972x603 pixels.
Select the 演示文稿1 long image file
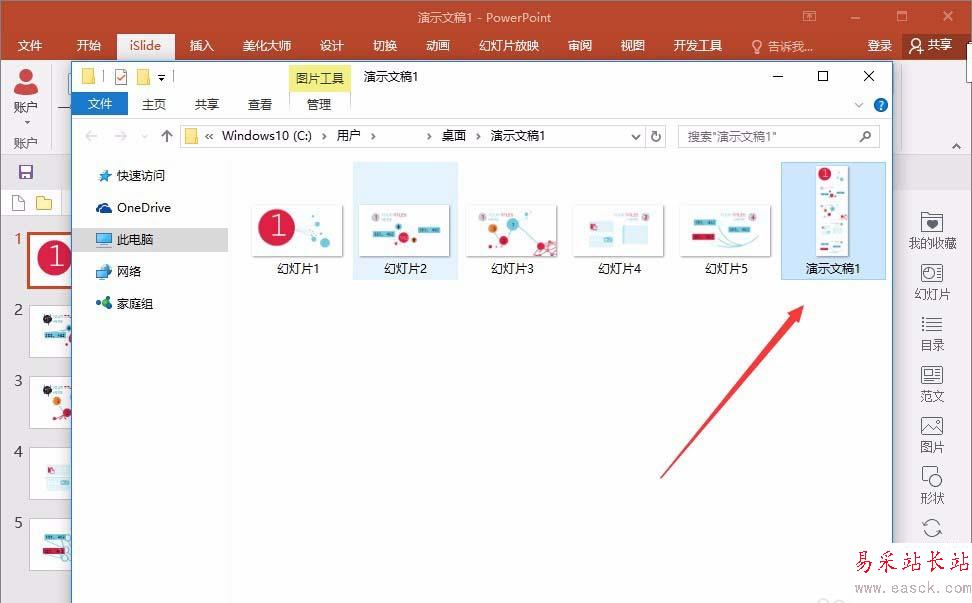point(833,221)
